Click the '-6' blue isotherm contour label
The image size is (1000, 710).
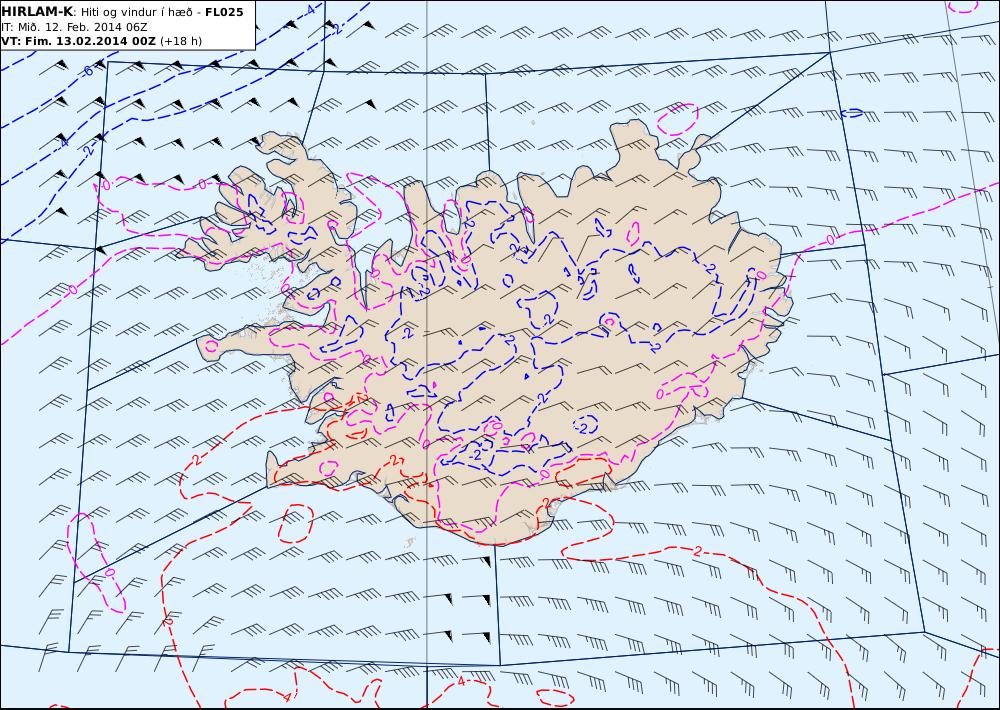[87, 70]
